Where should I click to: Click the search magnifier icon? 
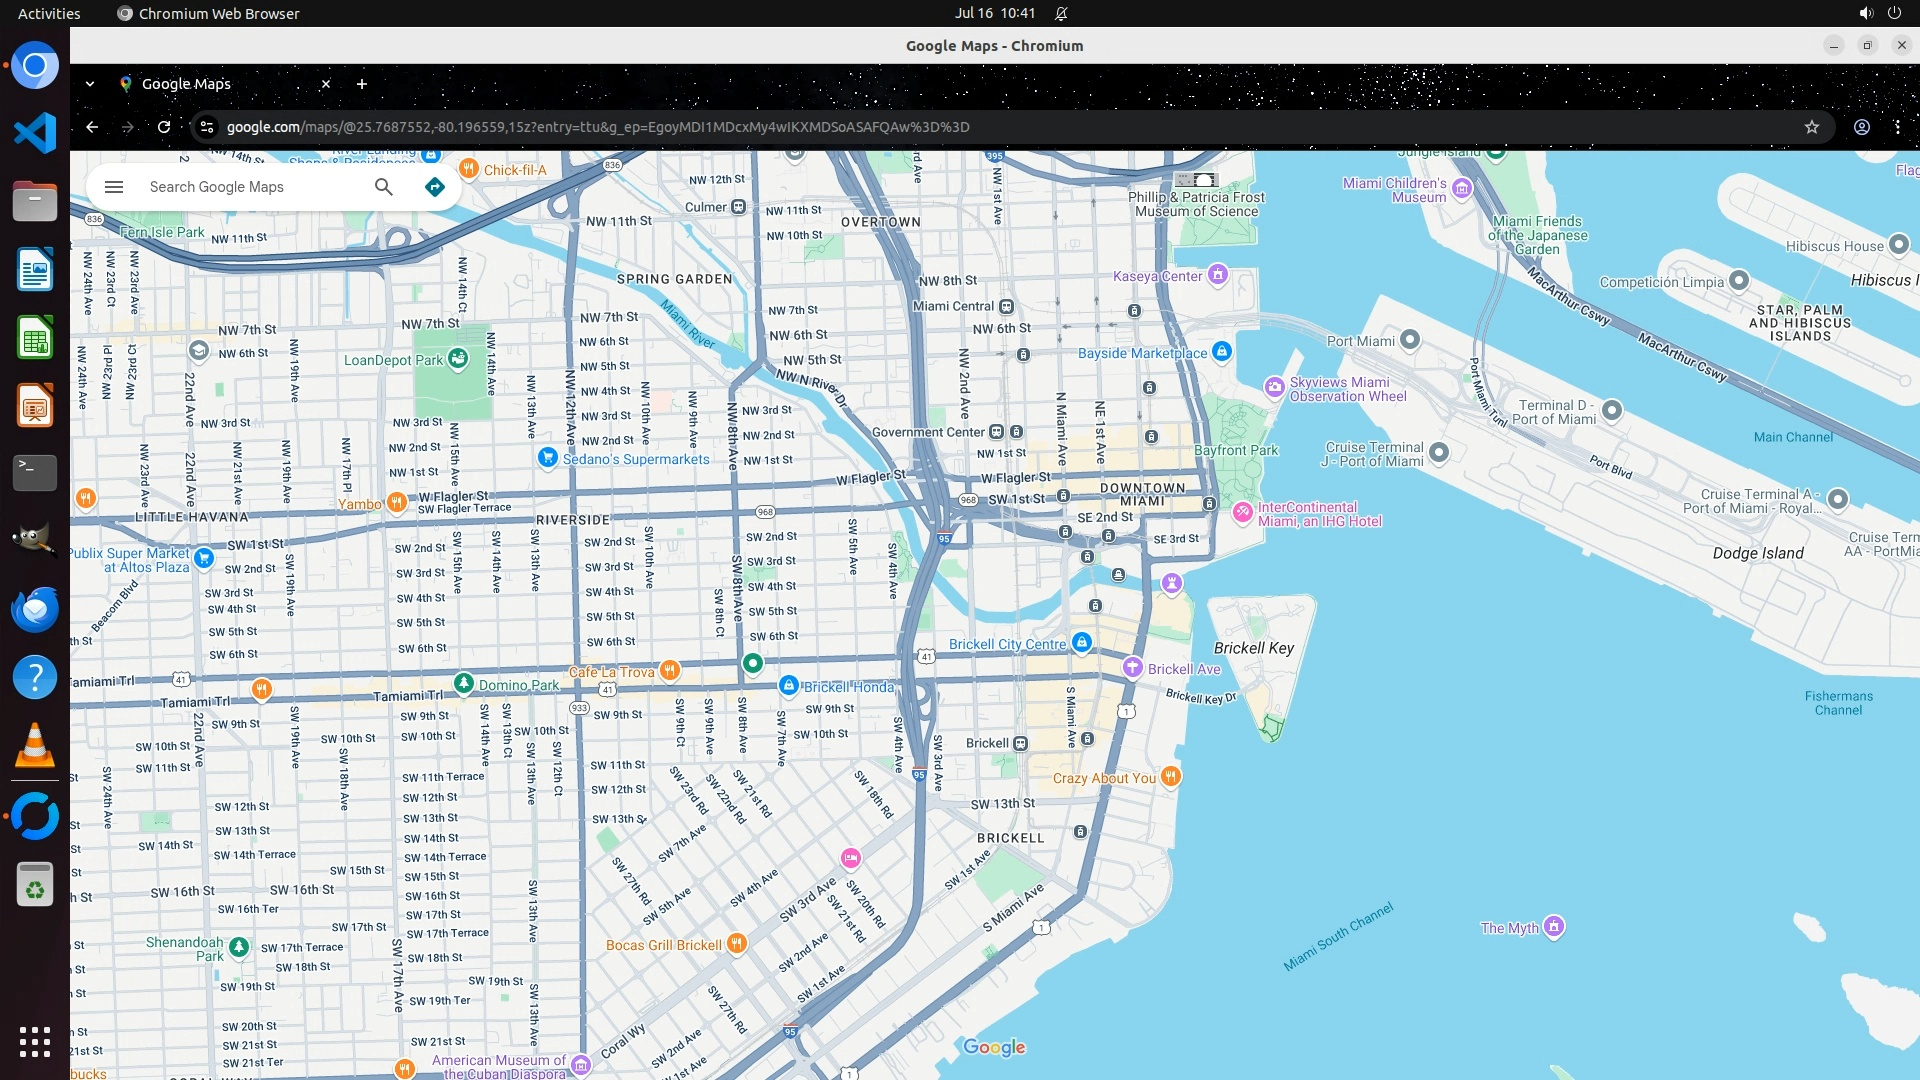point(384,187)
